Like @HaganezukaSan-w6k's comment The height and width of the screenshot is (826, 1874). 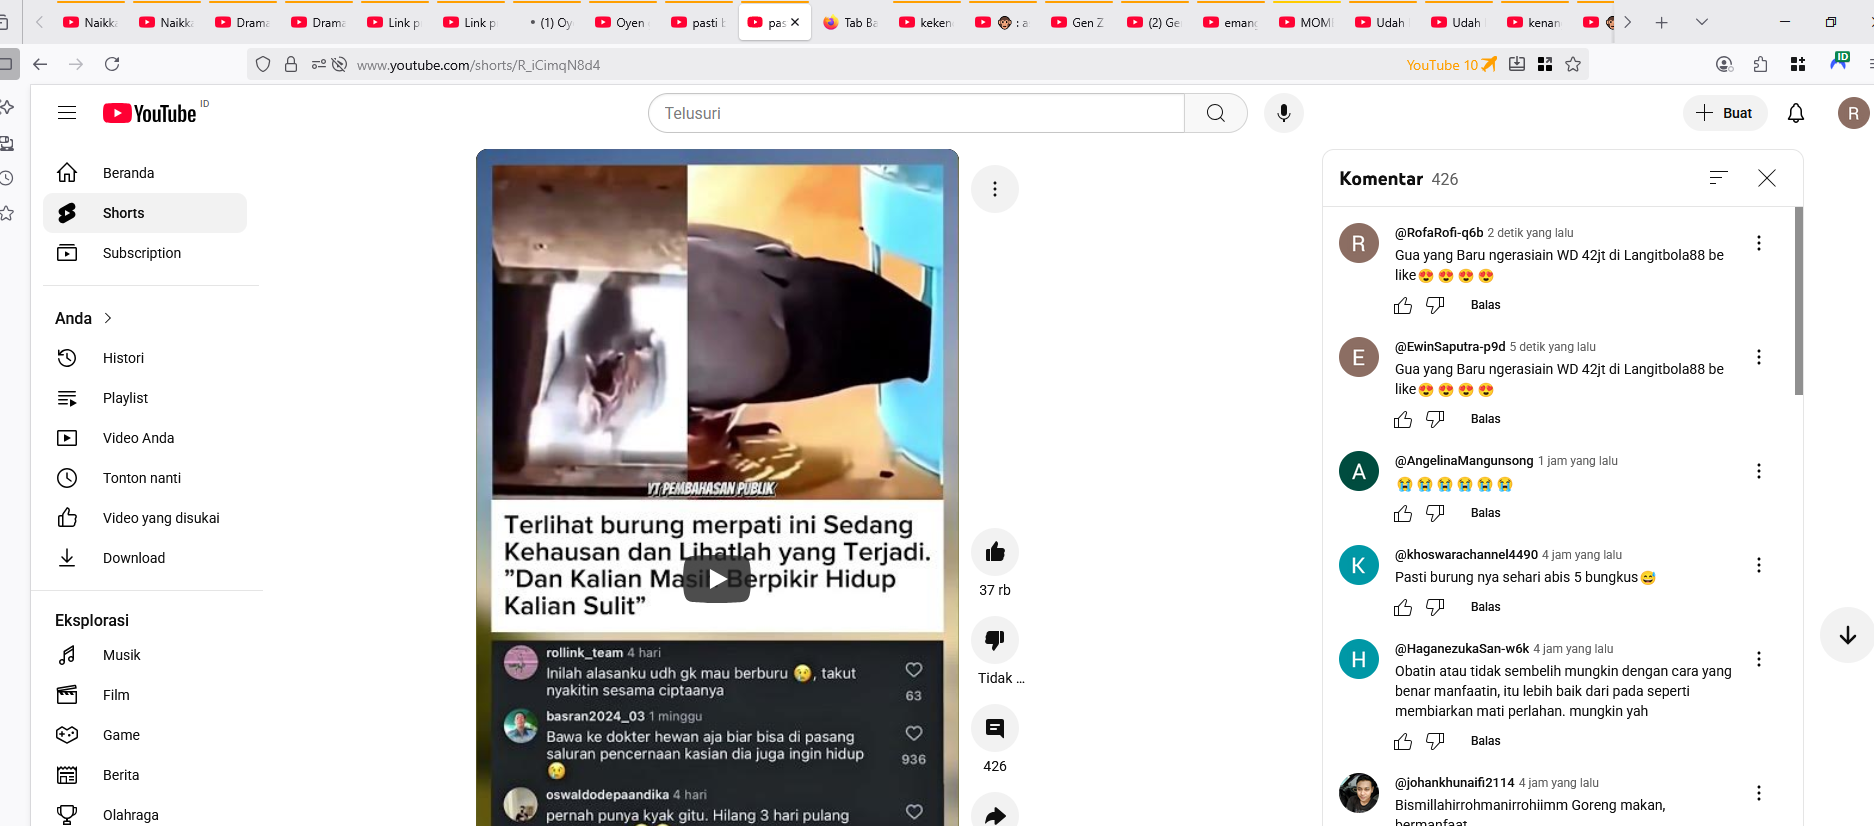(x=1403, y=741)
